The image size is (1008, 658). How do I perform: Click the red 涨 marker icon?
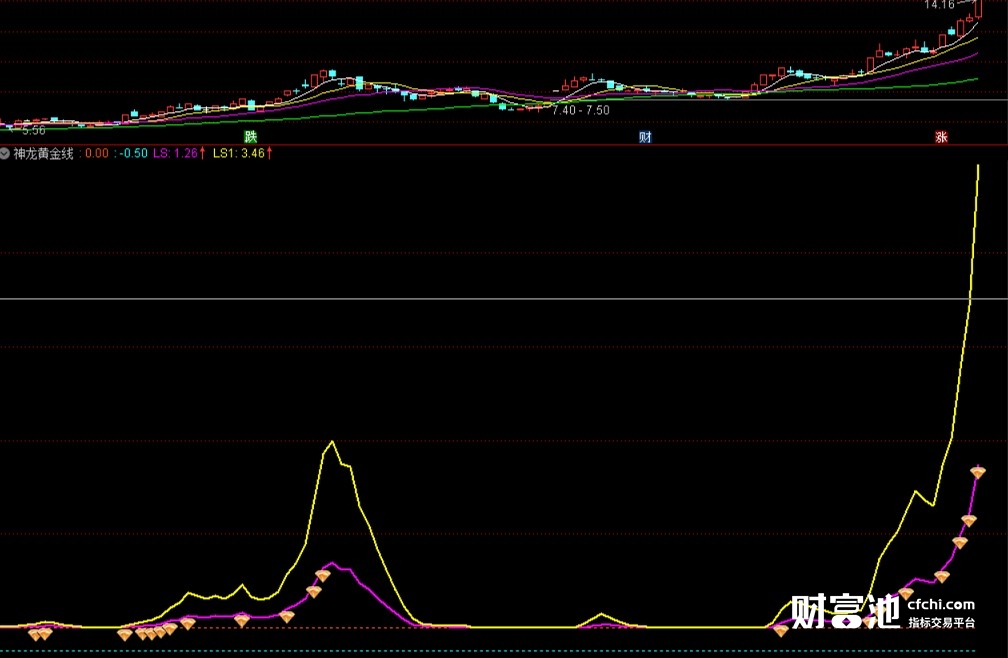(941, 137)
